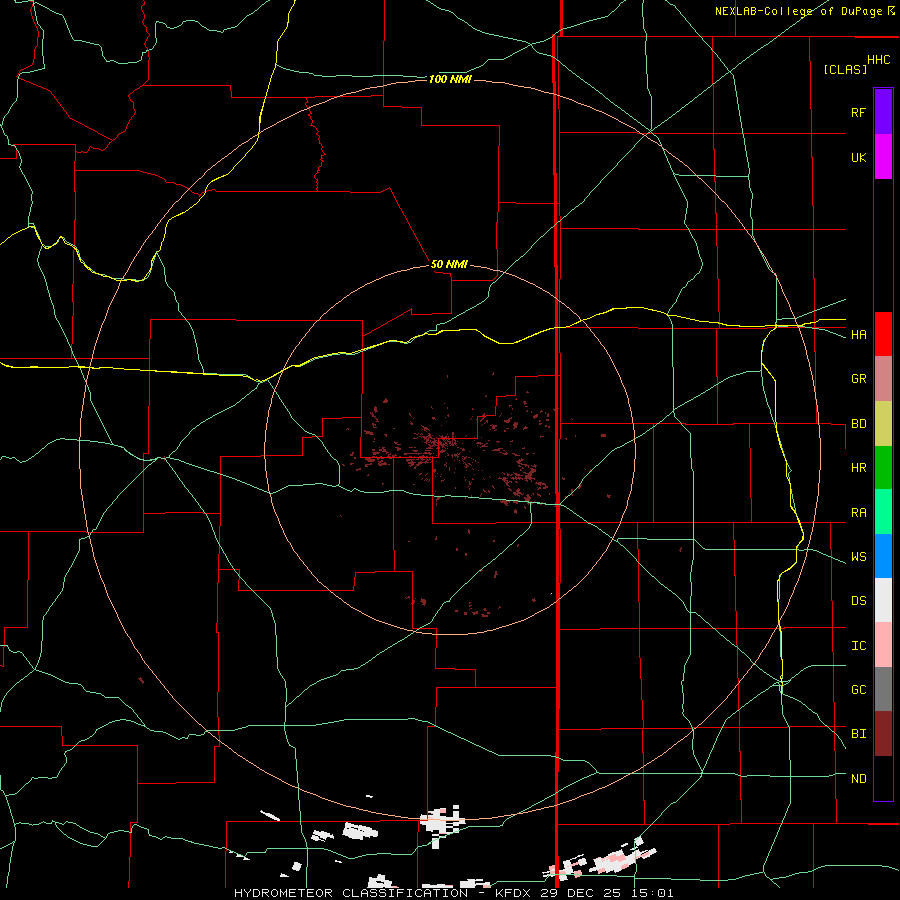Image resolution: width=900 pixels, height=900 pixels.
Task: Click the DS white legend swatch
Action: point(883,600)
